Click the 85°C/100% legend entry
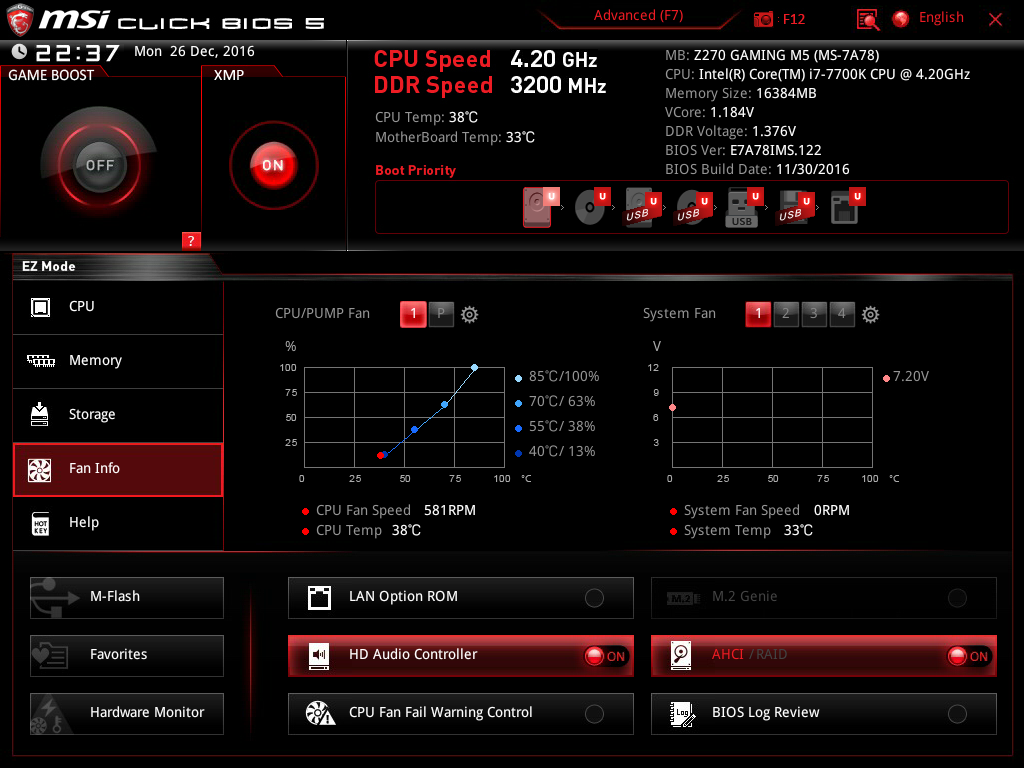1024x768 pixels. (x=557, y=377)
